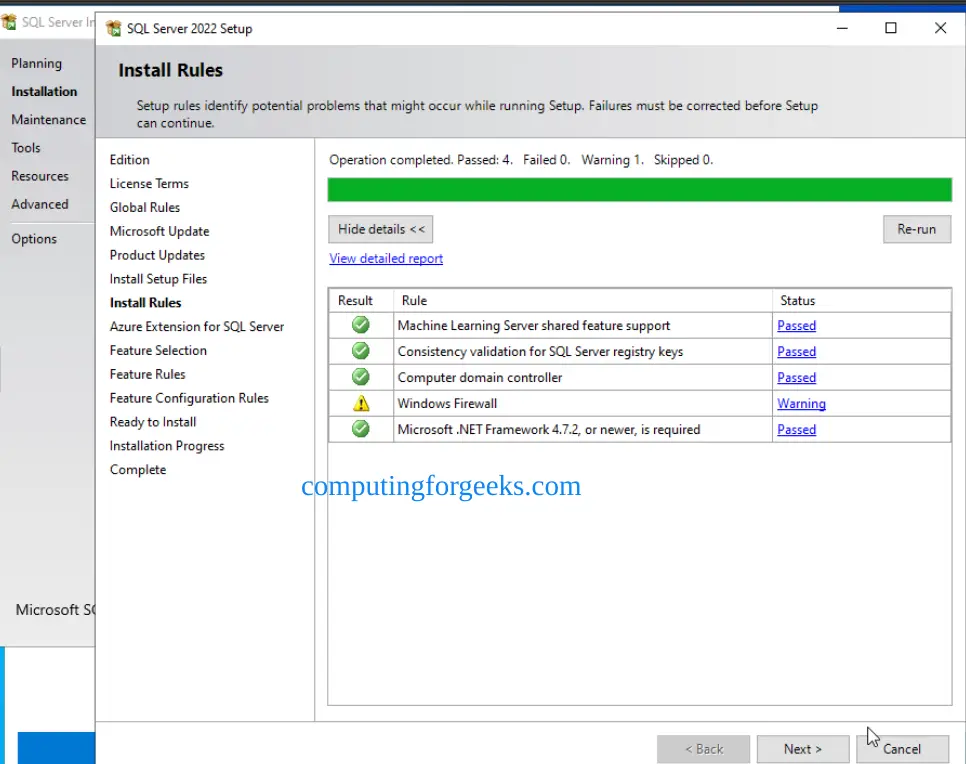Minimize the SQL Server 2022 Setup window

842,28
